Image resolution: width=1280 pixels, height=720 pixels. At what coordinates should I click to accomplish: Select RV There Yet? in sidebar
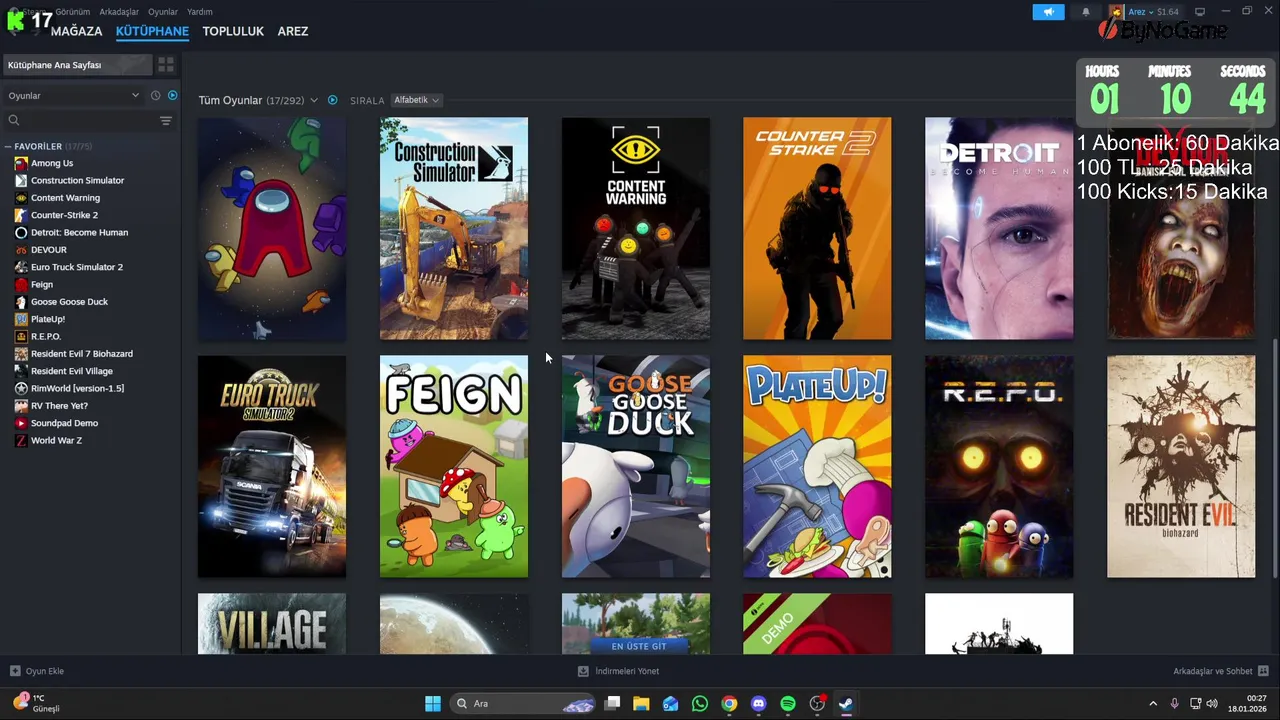59,406
